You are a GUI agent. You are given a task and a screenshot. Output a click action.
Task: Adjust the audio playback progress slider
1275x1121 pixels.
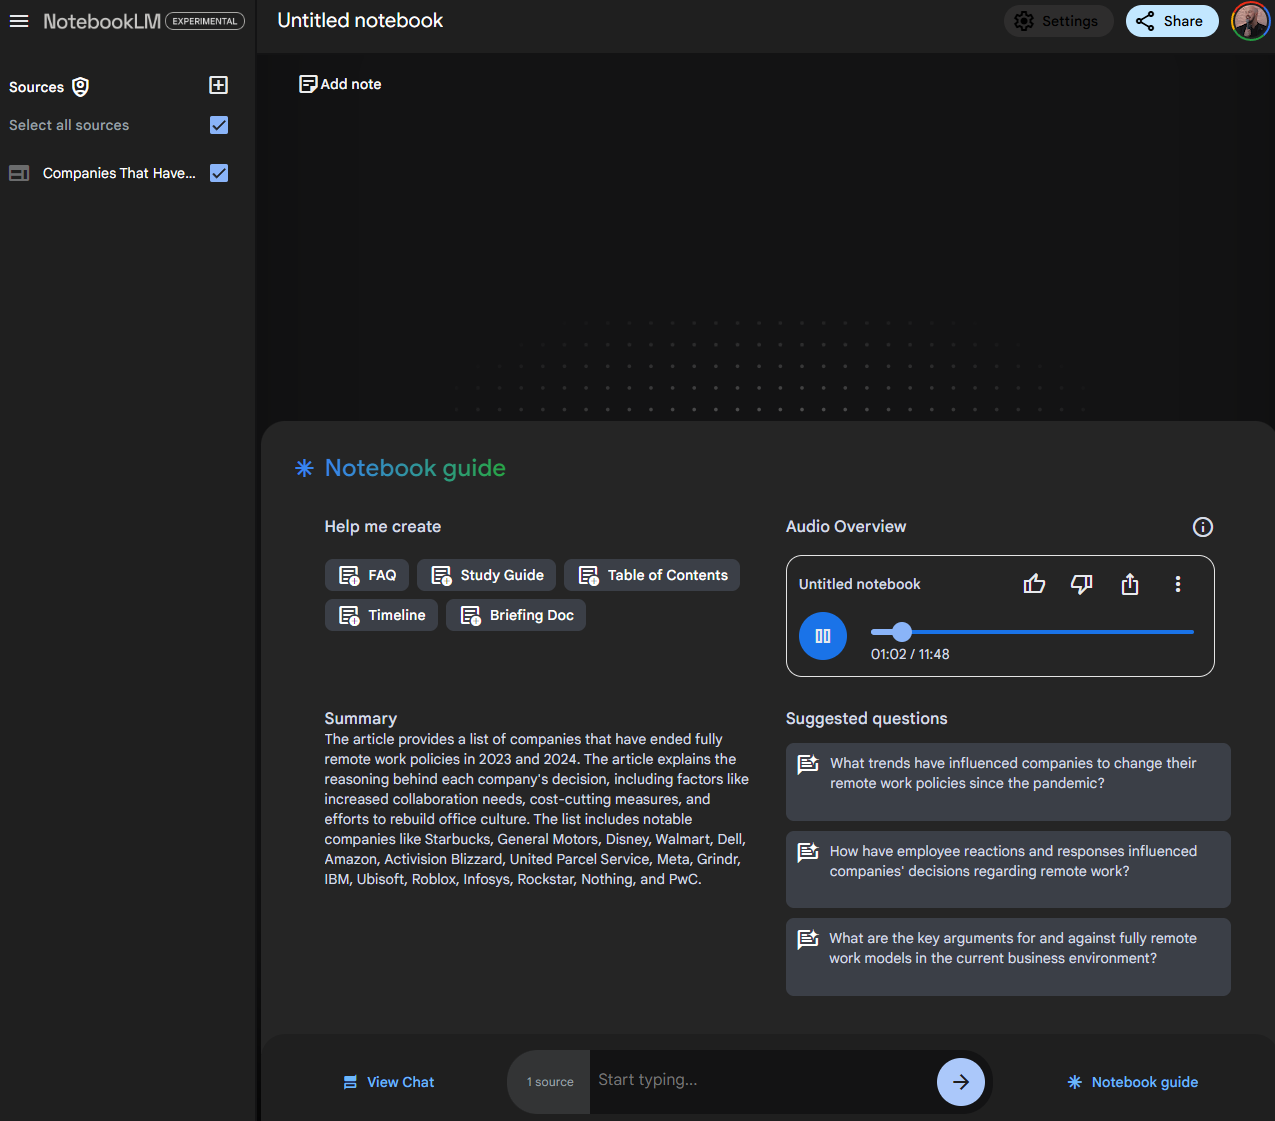pyautogui.click(x=901, y=631)
